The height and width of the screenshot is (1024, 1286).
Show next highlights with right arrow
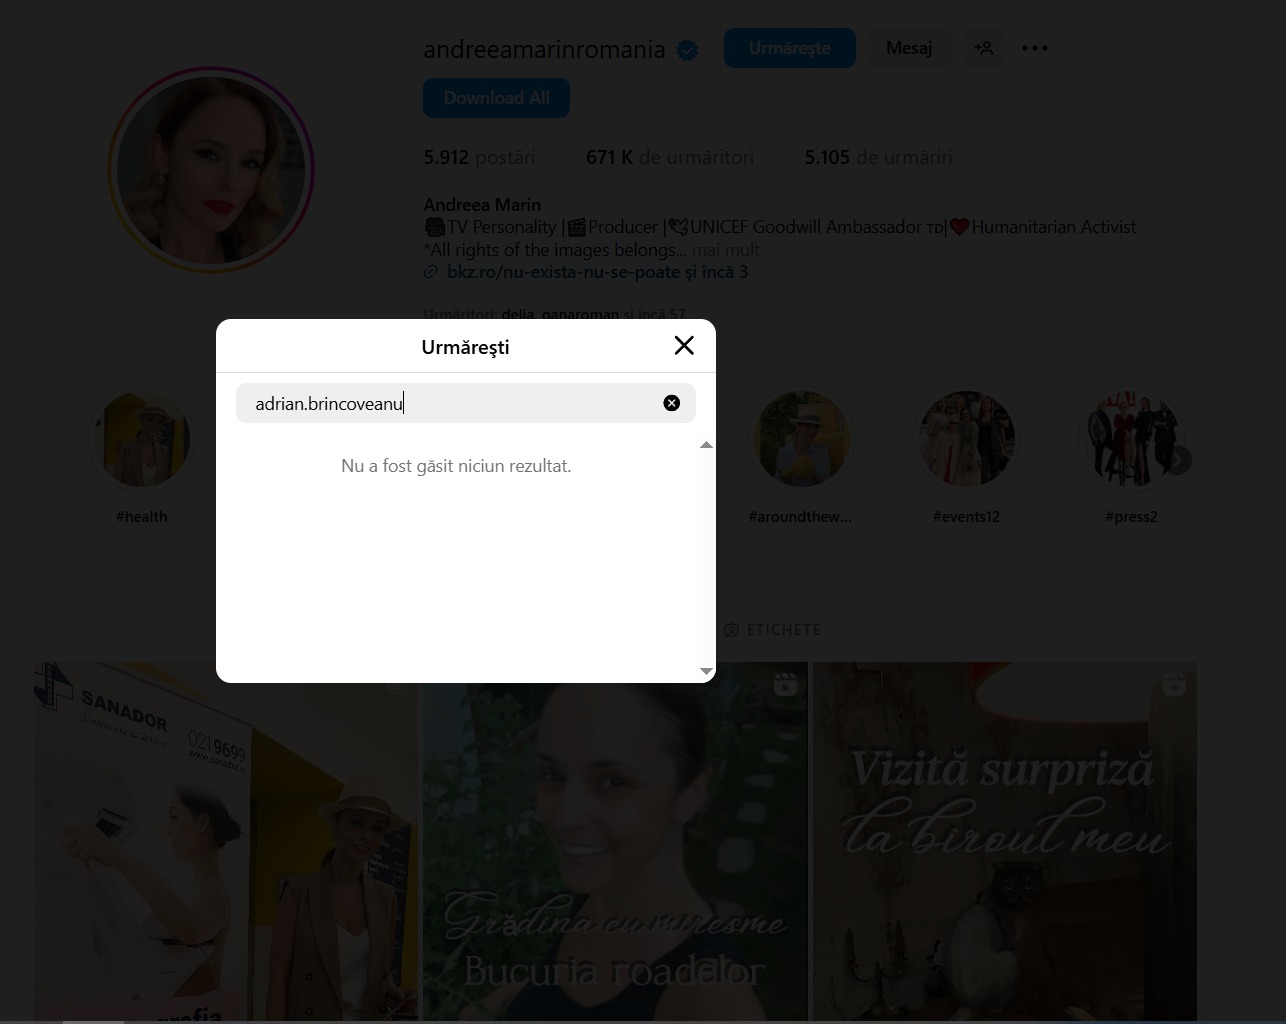coord(1179,460)
